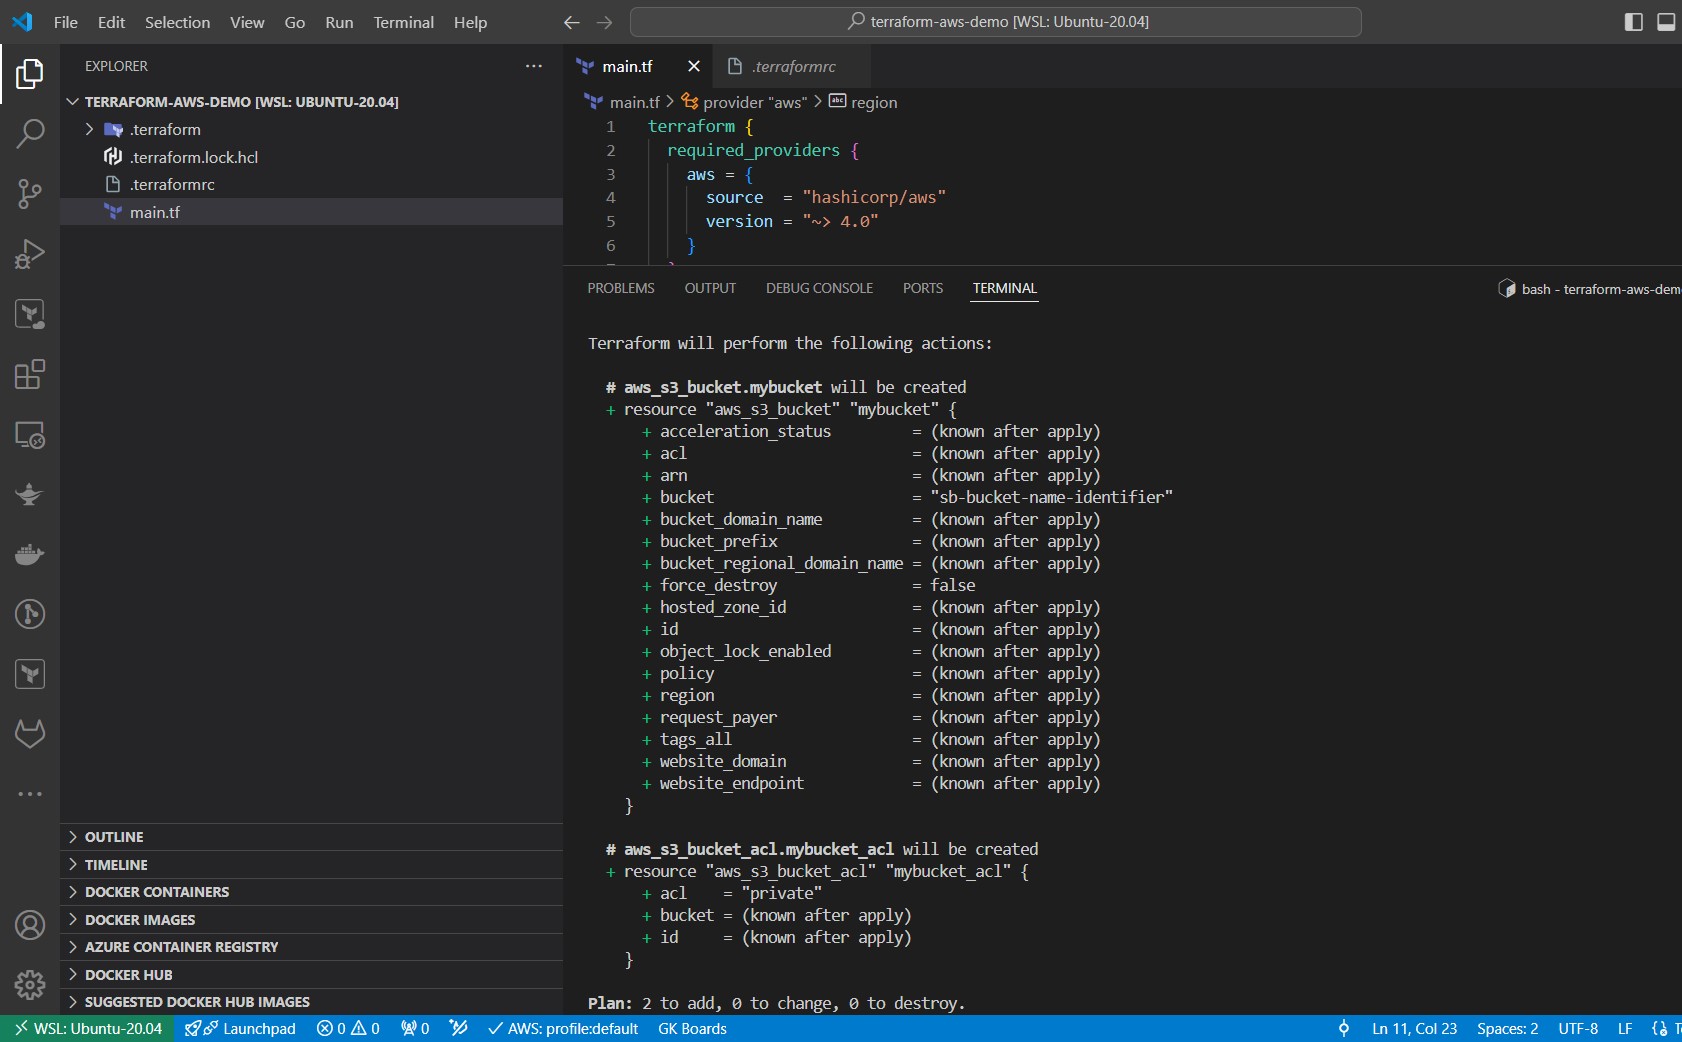Expand the DOCKER CONTAINERS section
1682x1042 pixels.
(x=155, y=891)
